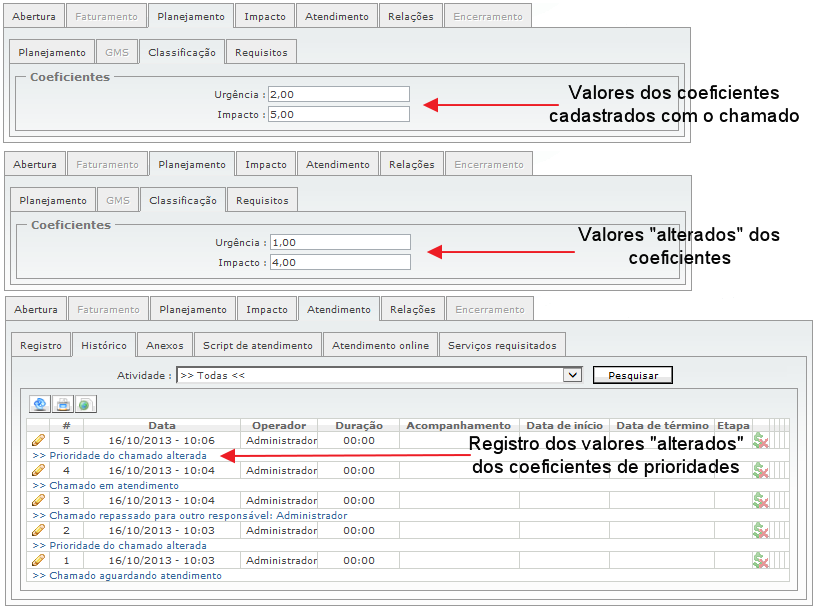Open the 'Prioridade do chamado alterada' link
The width and height of the screenshot is (816, 611).
click(113, 453)
